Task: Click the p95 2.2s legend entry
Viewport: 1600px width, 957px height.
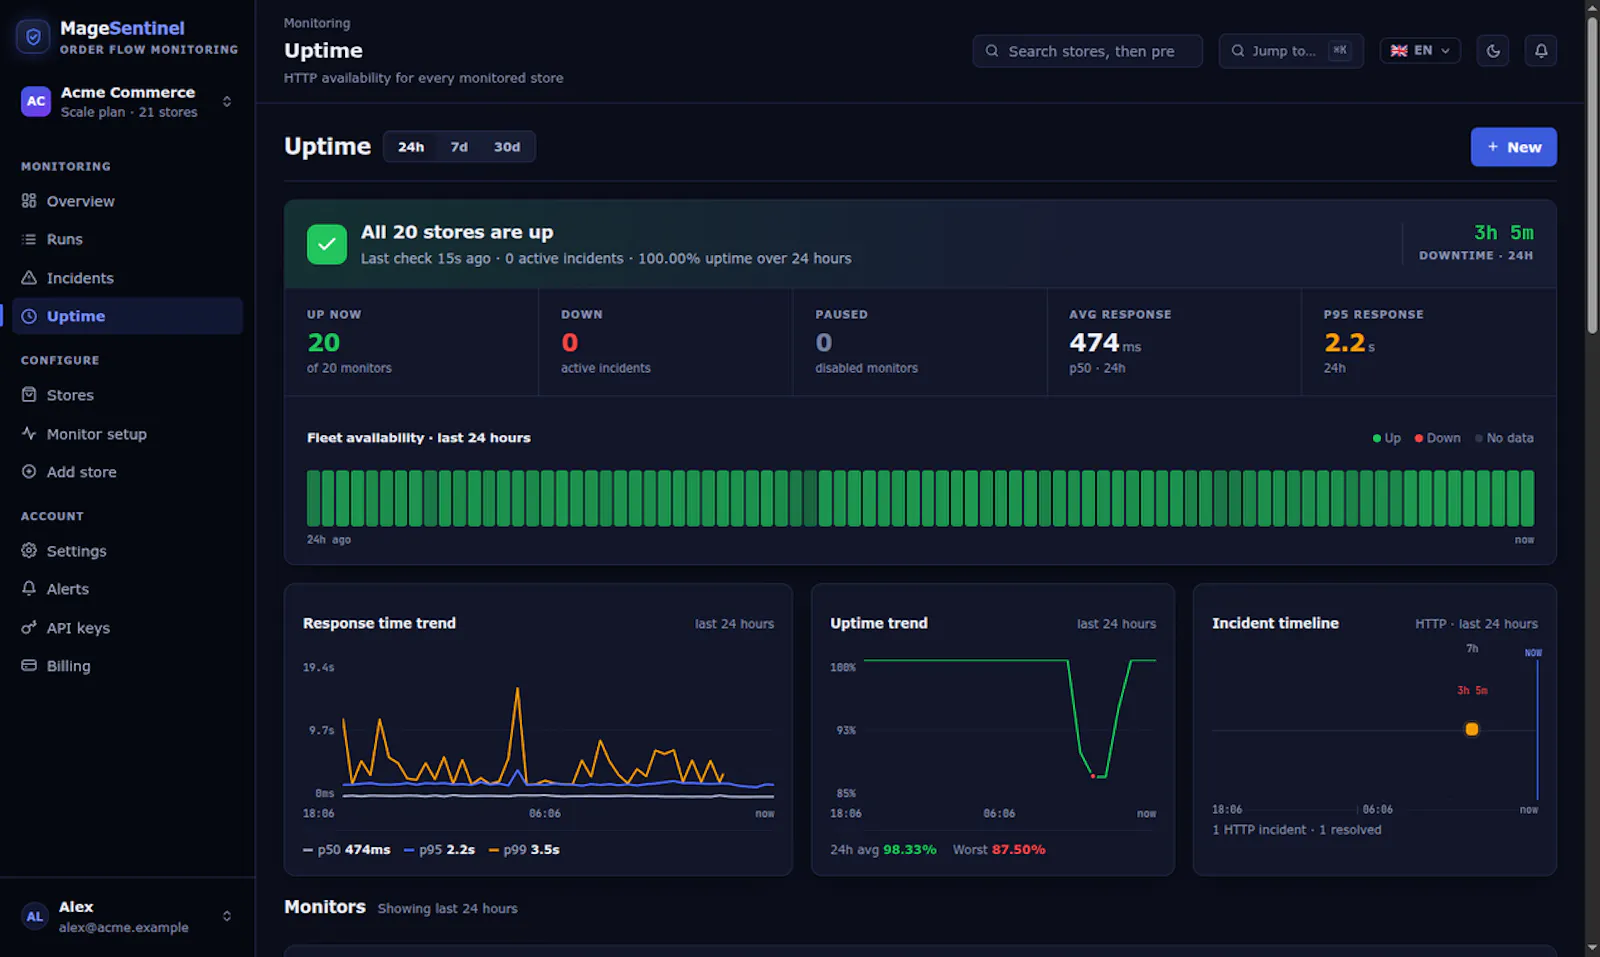Action: [439, 849]
